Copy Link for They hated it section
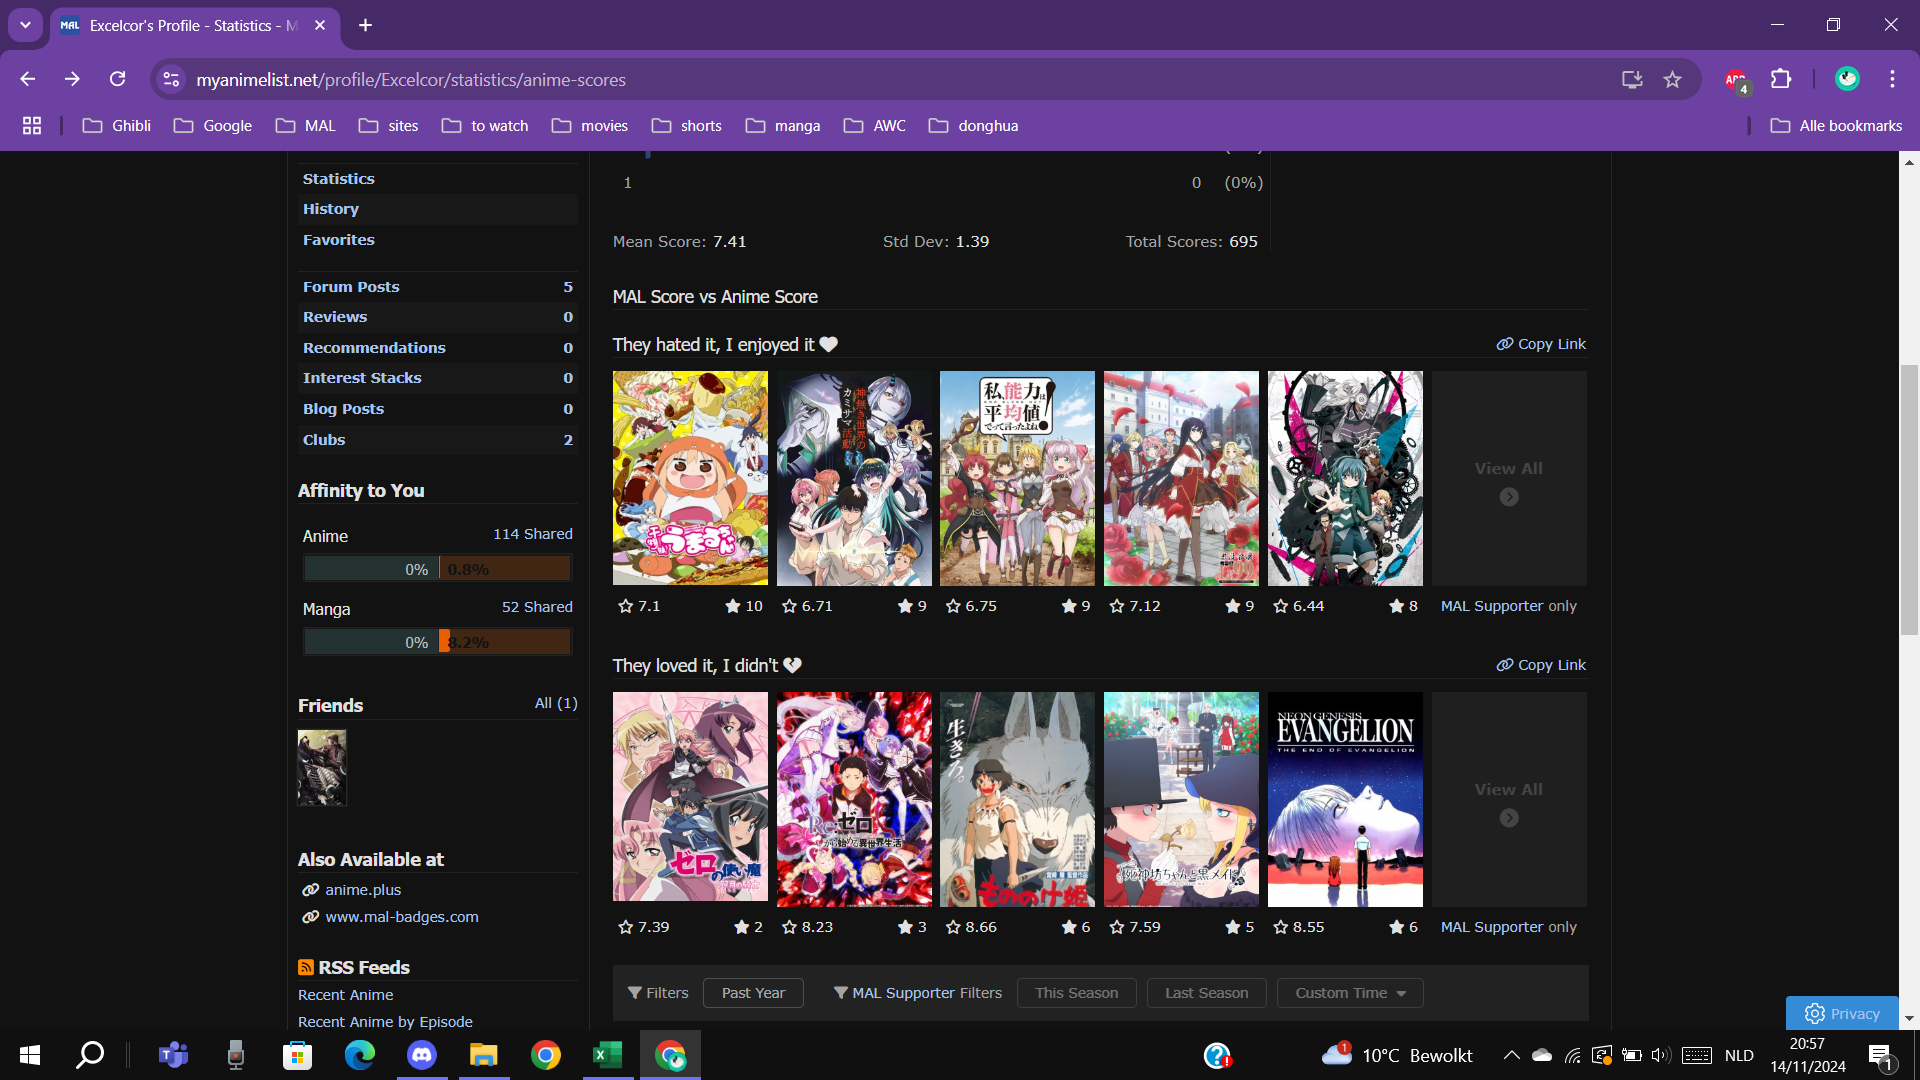Screen dimensions: 1920x1080 coord(1541,343)
